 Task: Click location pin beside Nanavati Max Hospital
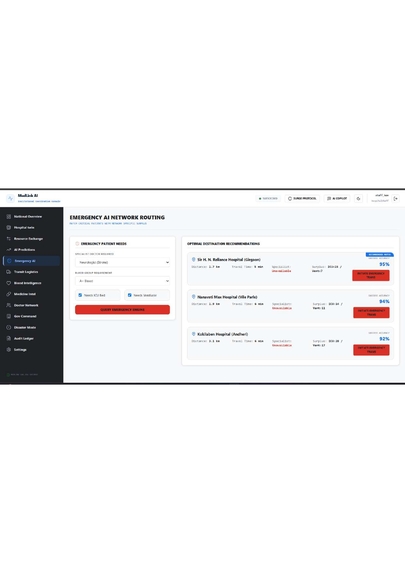(194, 297)
